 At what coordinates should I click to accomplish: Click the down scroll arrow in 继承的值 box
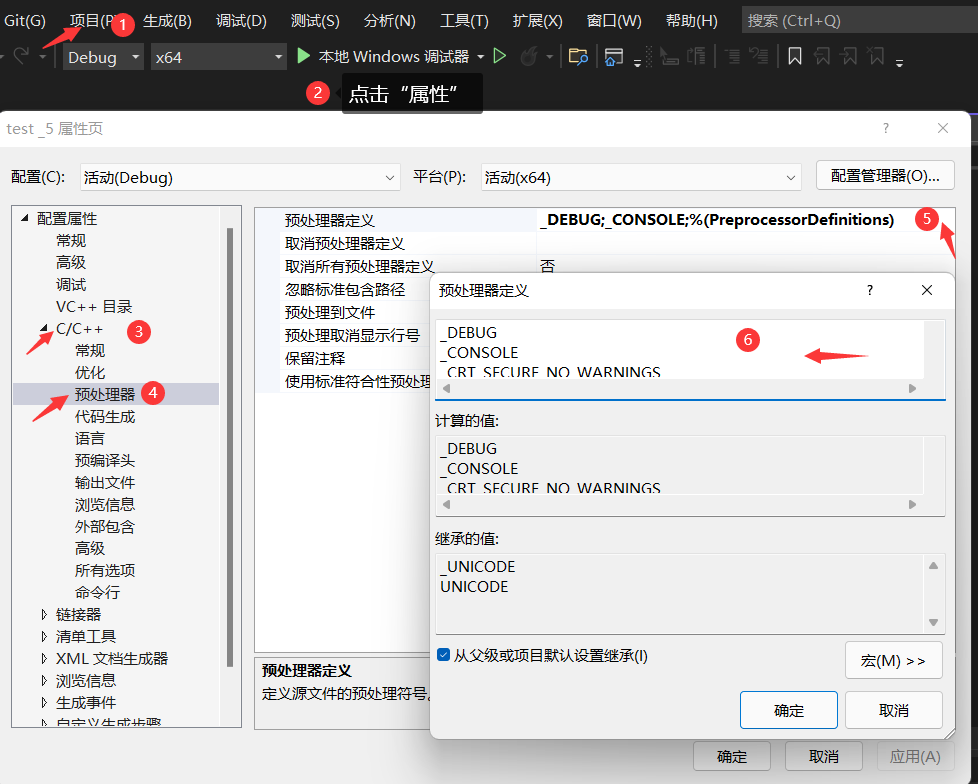click(934, 622)
